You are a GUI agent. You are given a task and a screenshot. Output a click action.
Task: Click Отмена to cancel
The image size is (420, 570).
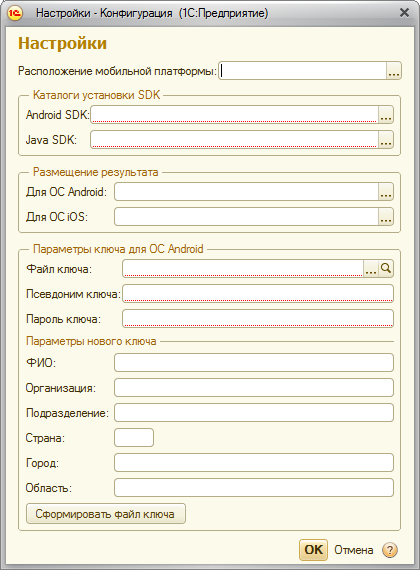point(353,550)
